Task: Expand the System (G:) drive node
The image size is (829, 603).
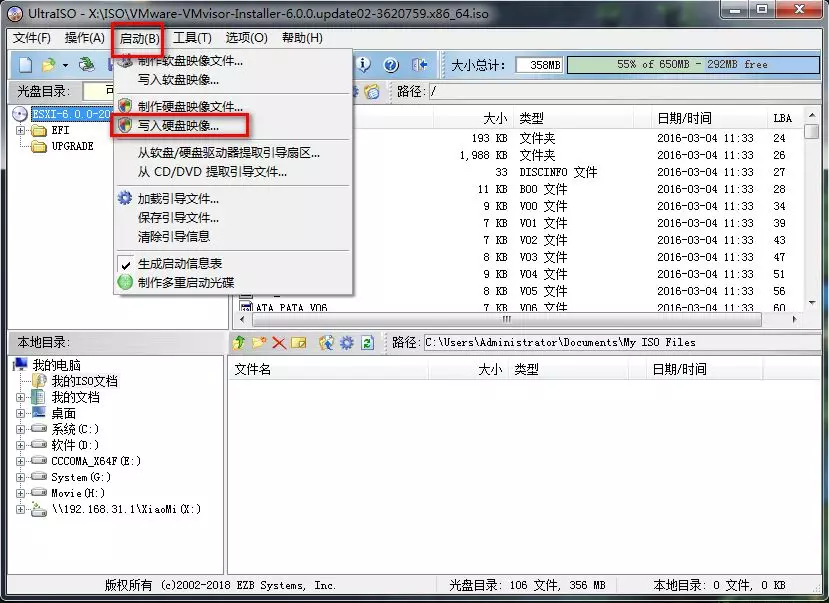Action: pos(20,477)
